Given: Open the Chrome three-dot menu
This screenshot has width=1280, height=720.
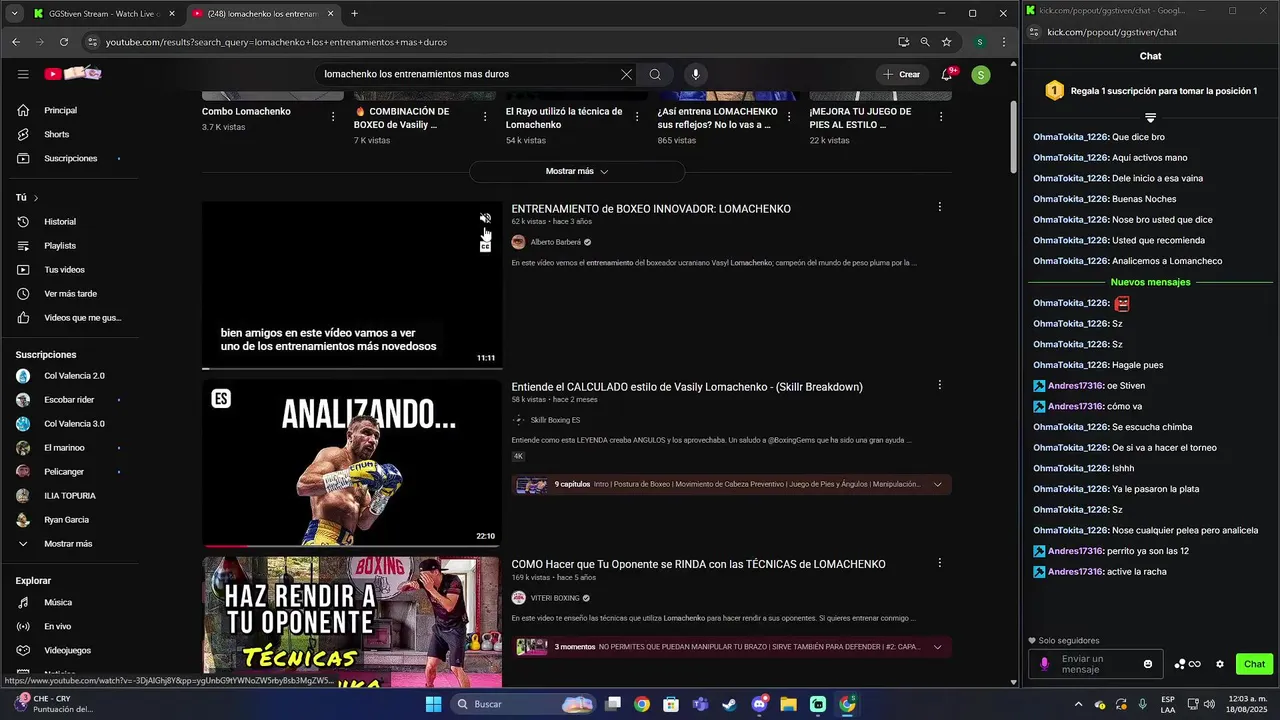Looking at the screenshot, I should (1003, 42).
